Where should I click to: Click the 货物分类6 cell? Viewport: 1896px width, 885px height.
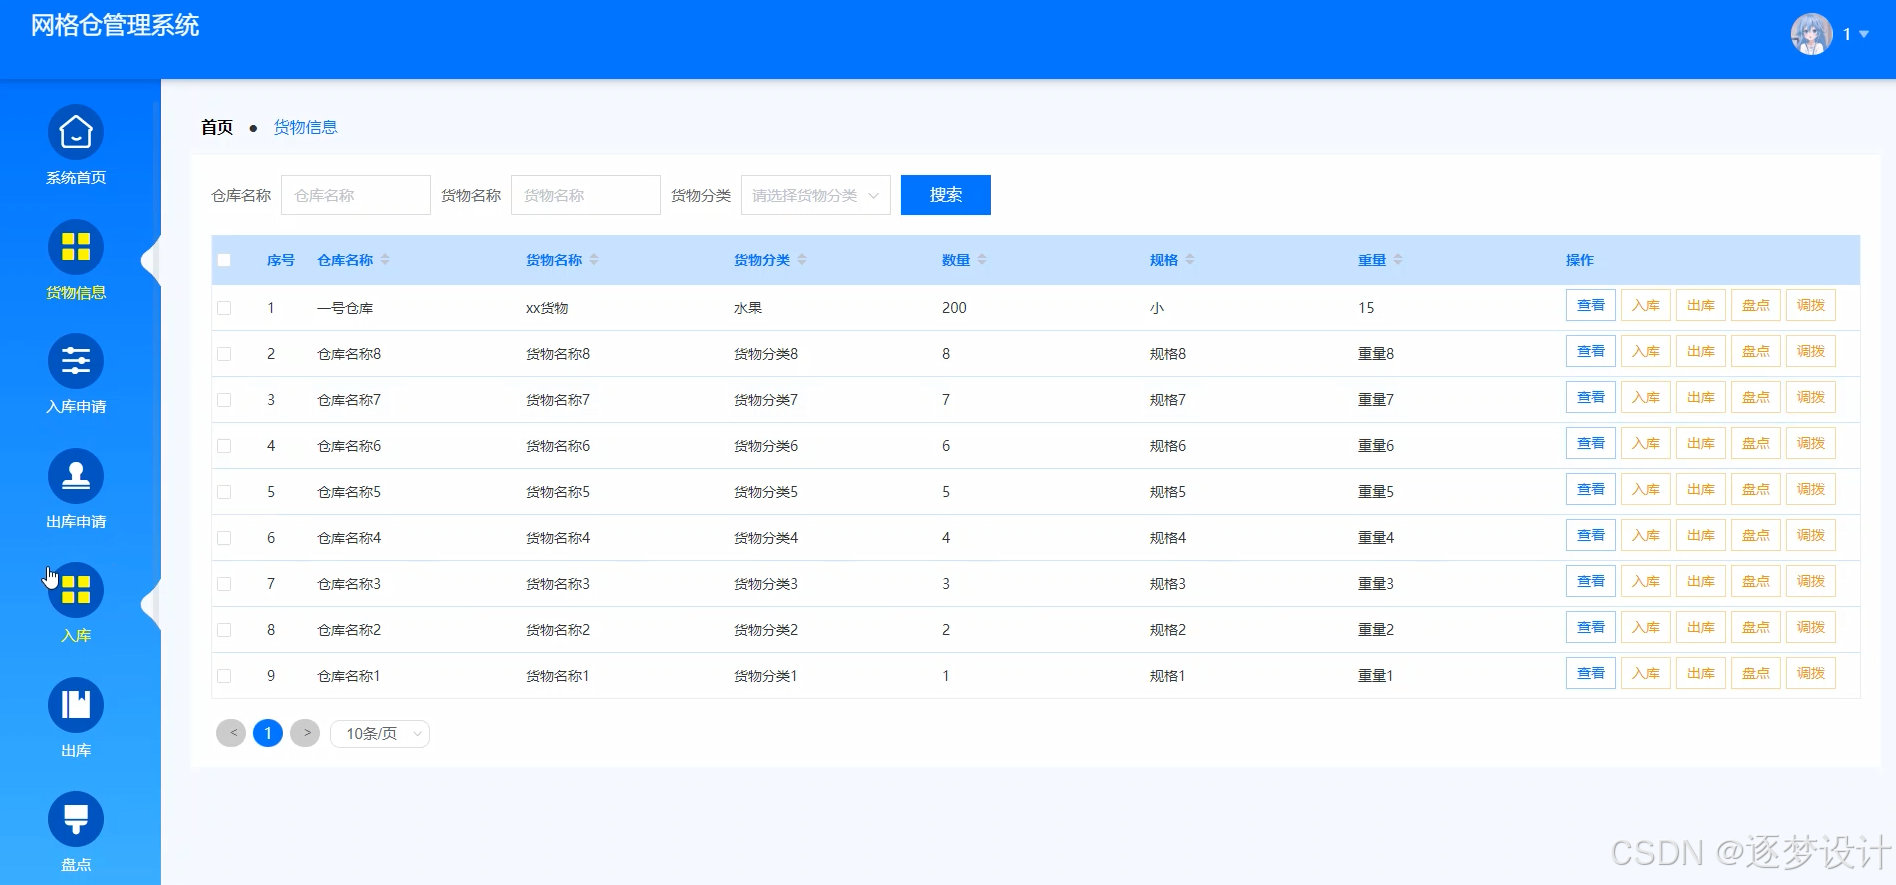tap(766, 446)
